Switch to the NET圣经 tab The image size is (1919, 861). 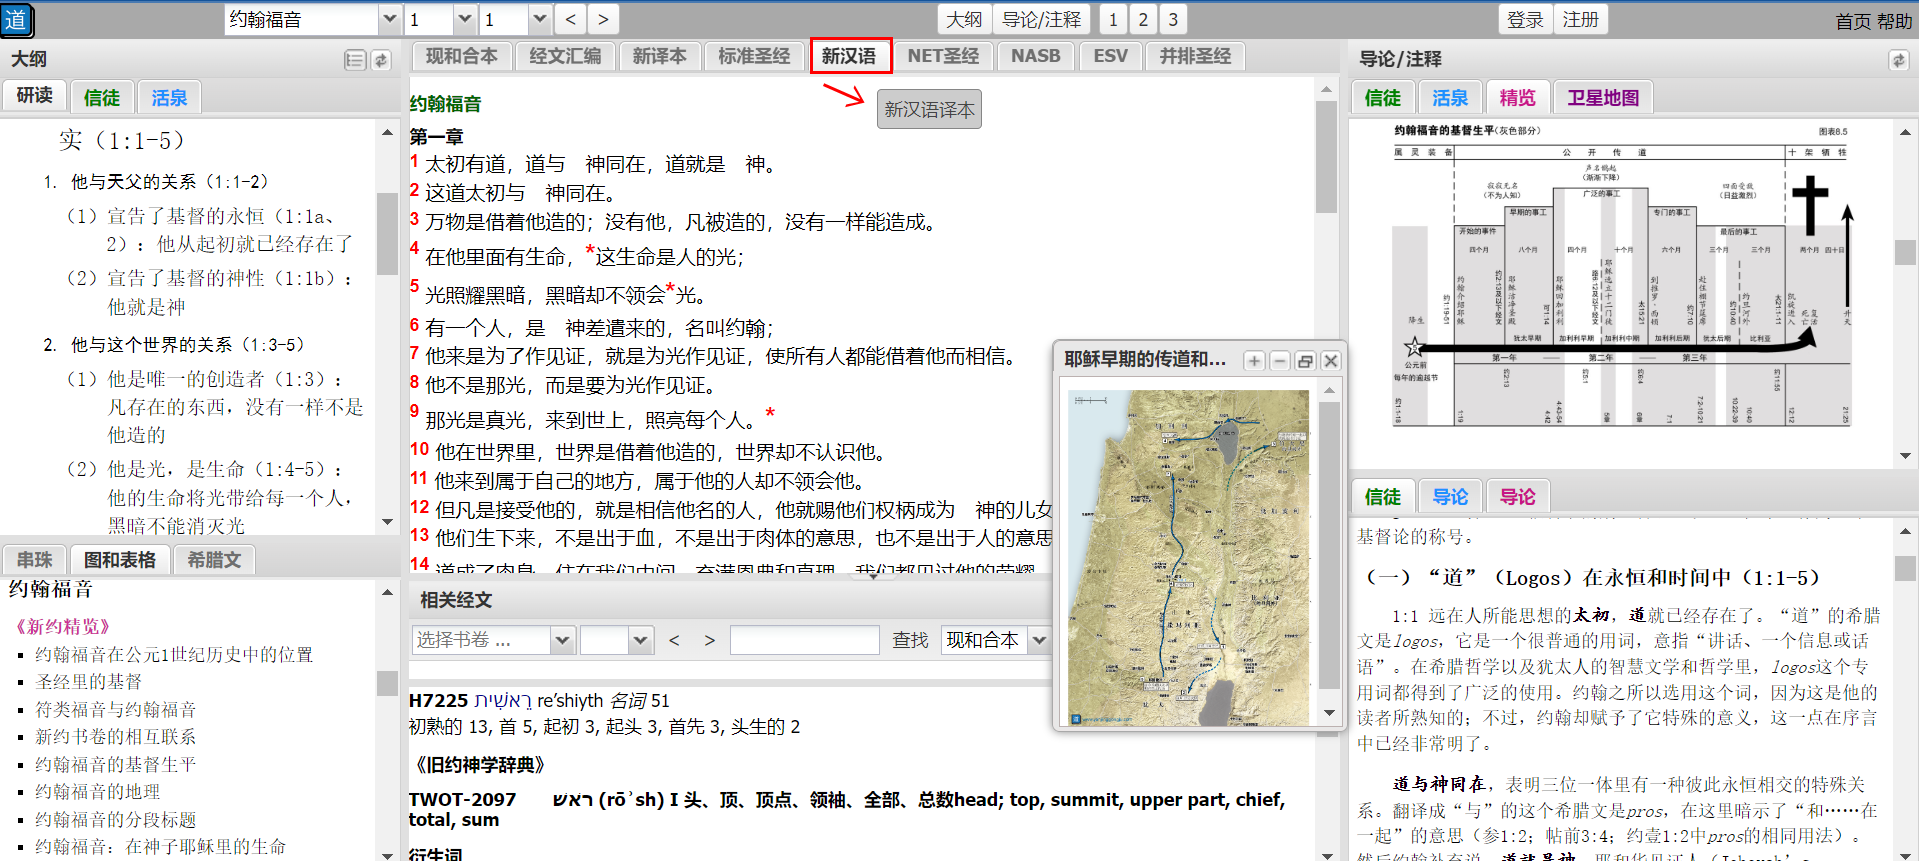point(942,56)
